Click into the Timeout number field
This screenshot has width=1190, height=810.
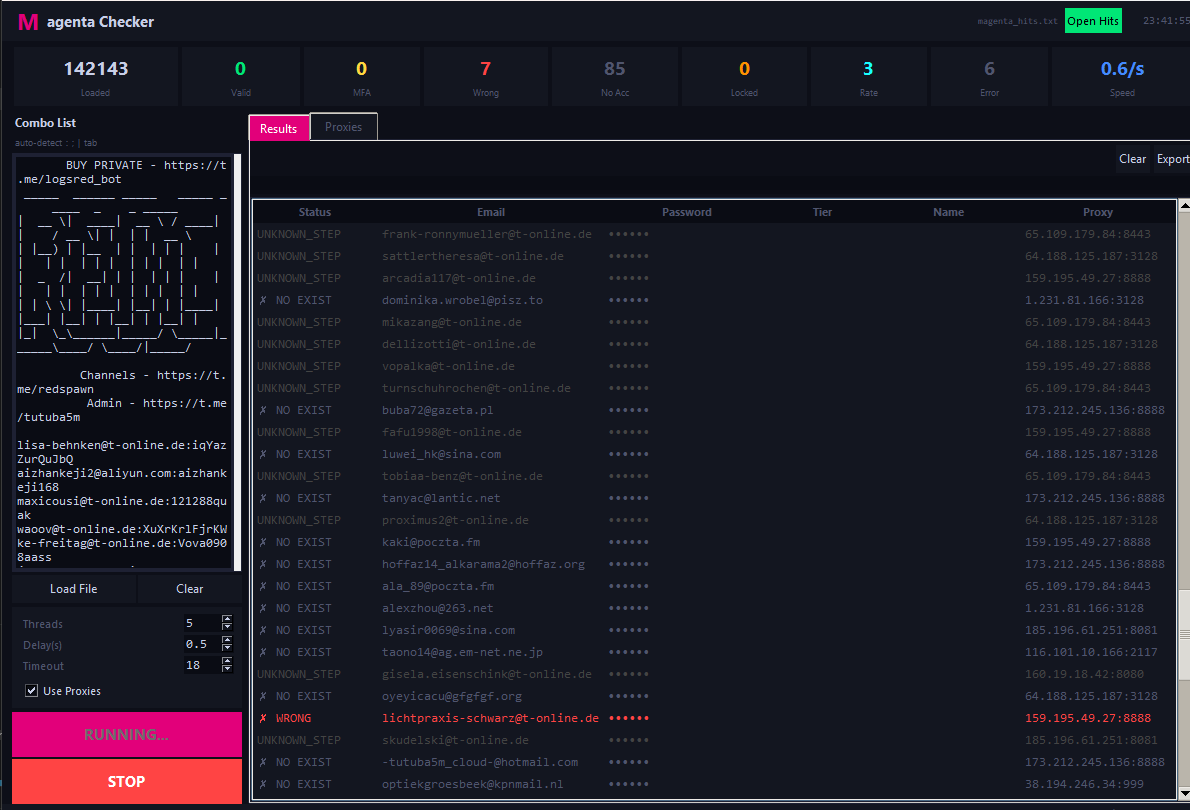point(202,665)
